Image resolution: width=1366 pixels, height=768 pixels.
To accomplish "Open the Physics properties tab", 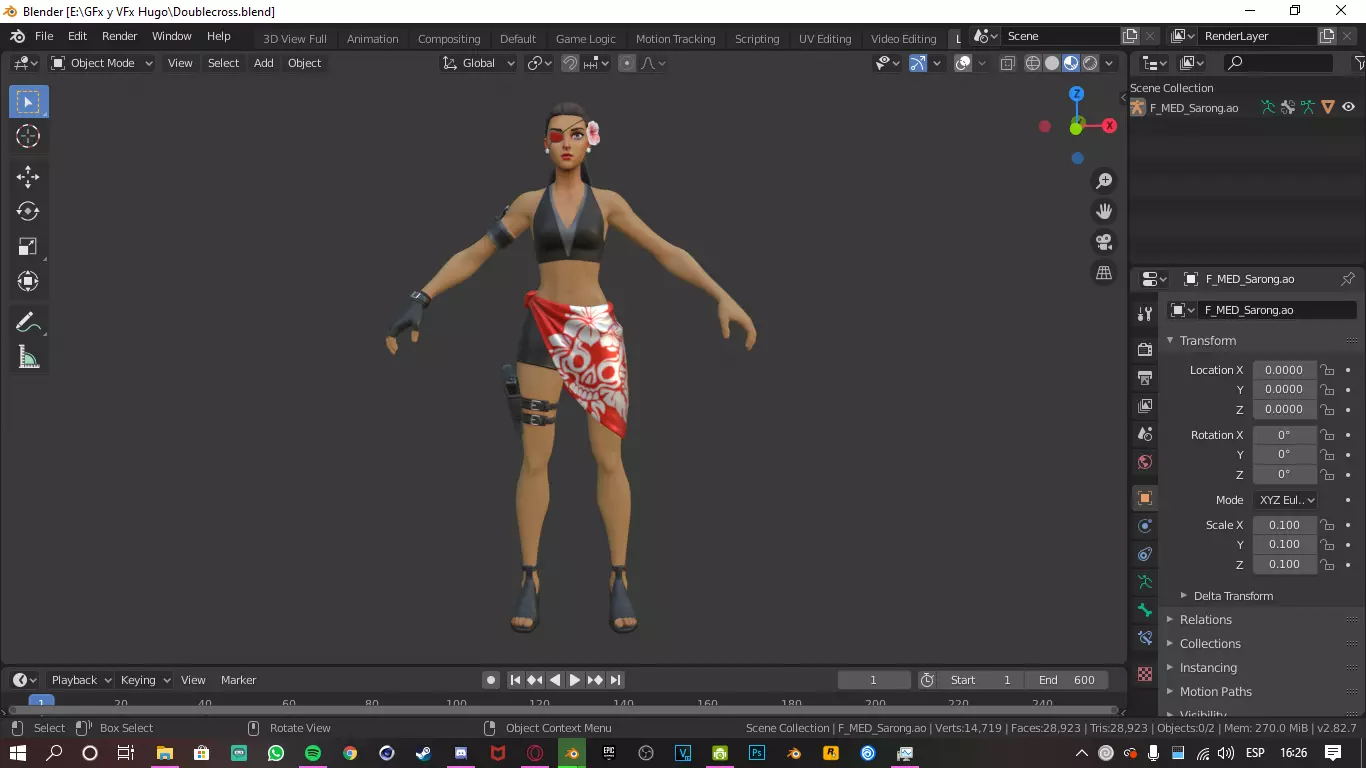I will 1145,526.
